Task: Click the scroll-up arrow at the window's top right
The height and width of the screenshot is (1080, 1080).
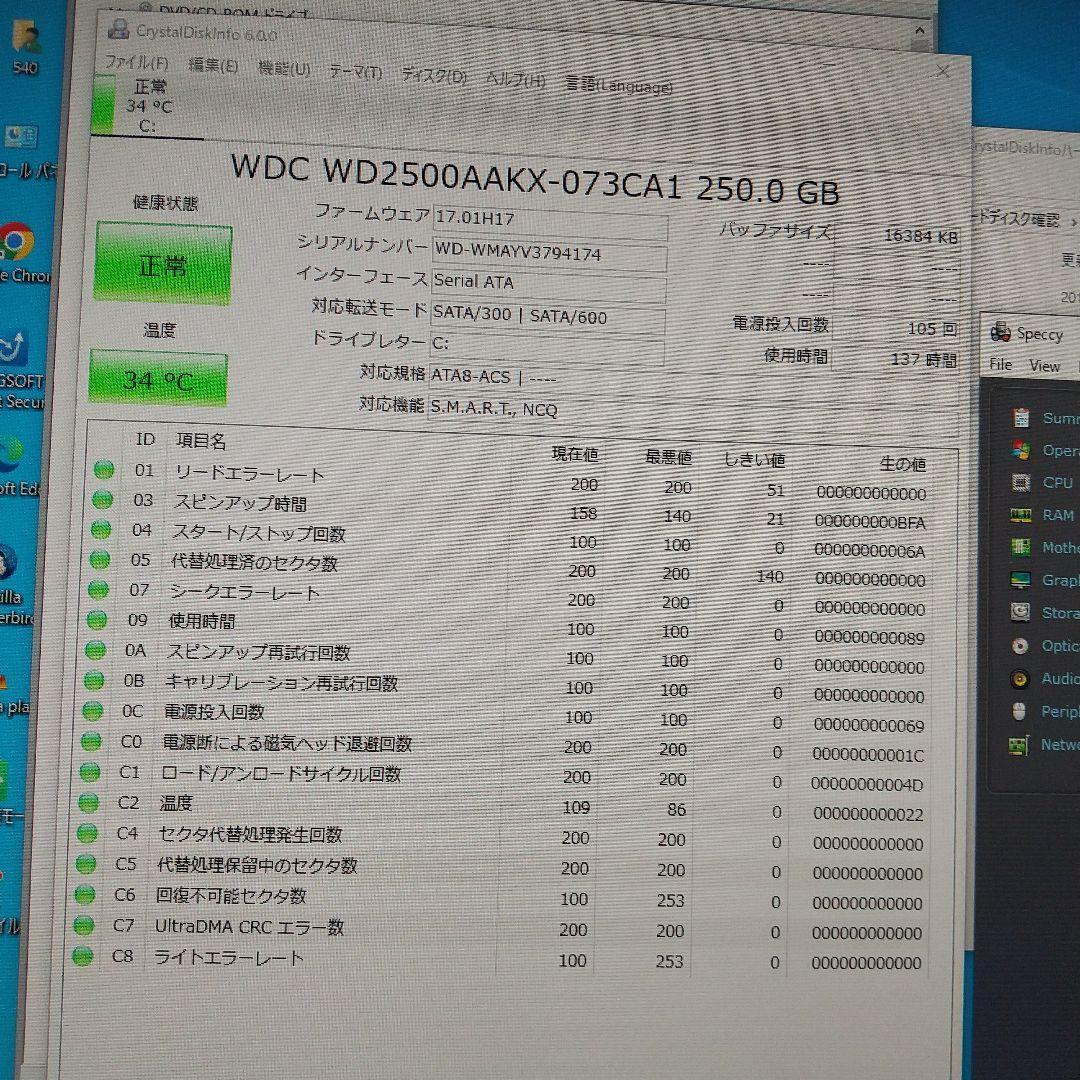Action: pos(919,31)
